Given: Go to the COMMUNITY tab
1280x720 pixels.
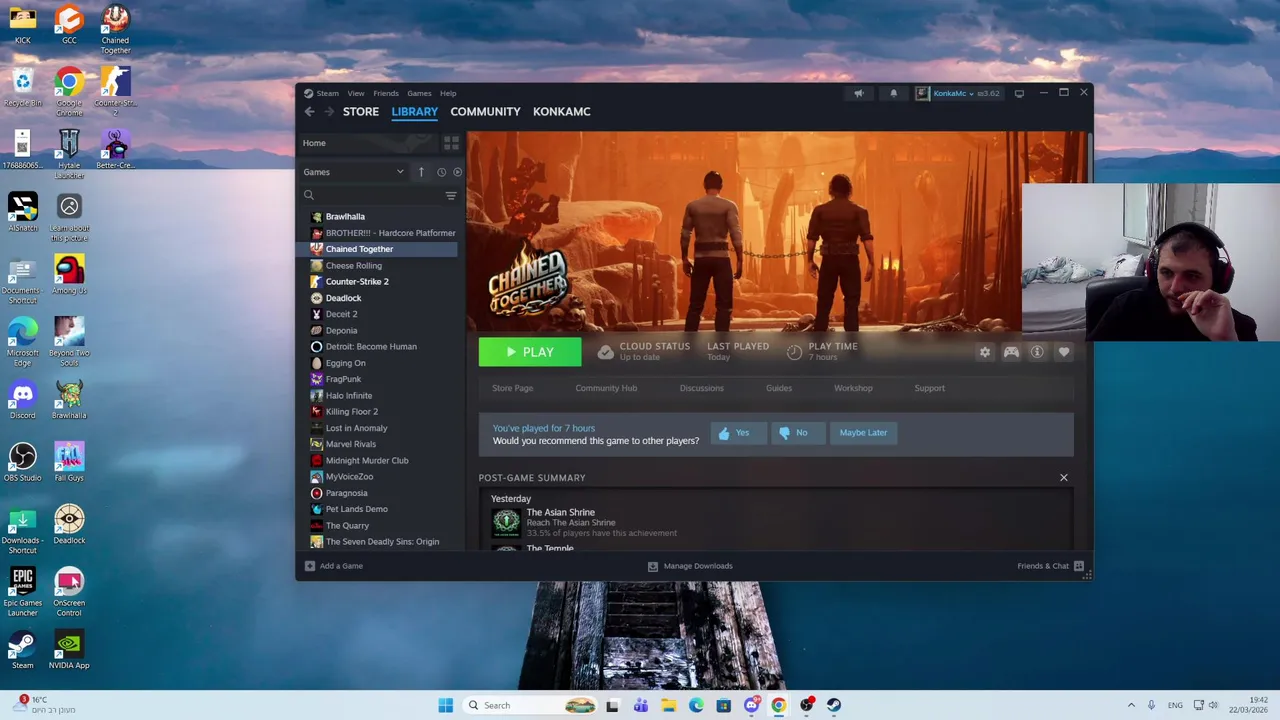Looking at the screenshot, I should [485, 112].
